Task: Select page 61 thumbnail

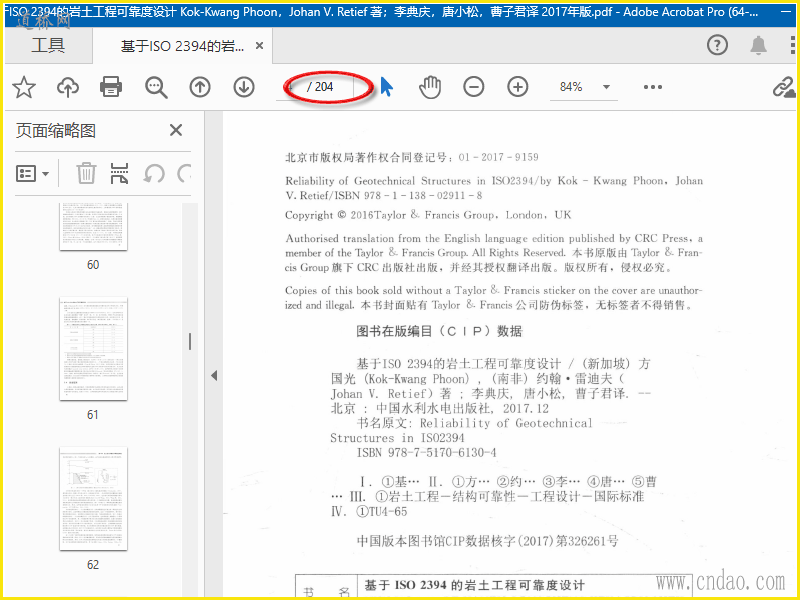Action: click(x=93, y=349)
